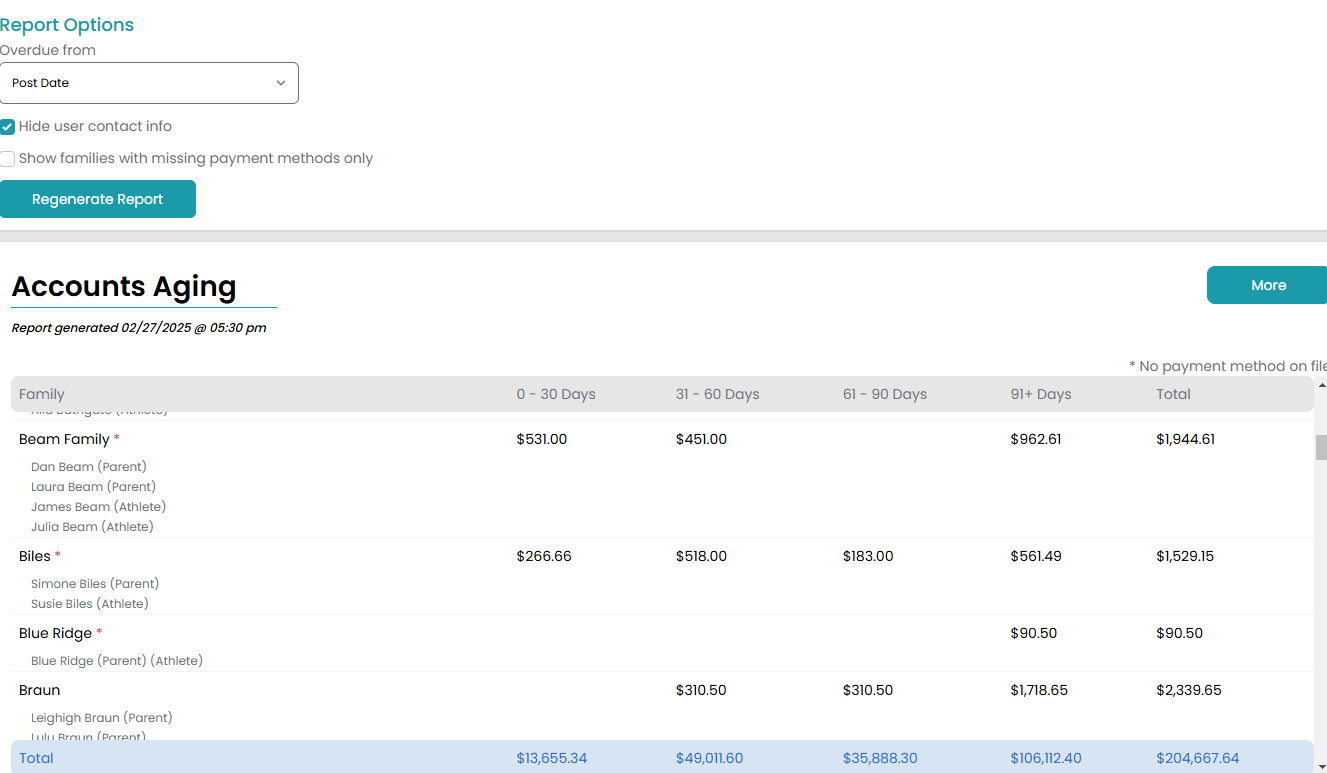
Task: Click Simone Biles (Parent) entry
Action: pyautogui.click(x=95, y=584)
